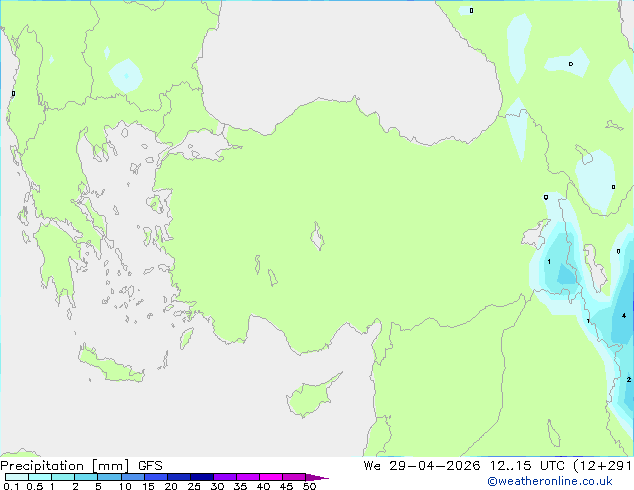Click the island of Crete on the map
634x490 pixels.
point(110,366)
